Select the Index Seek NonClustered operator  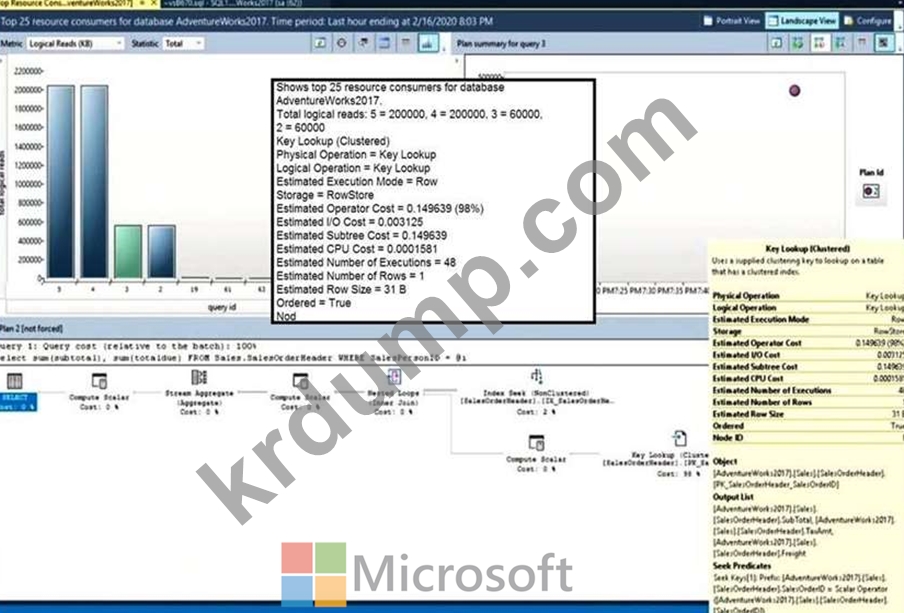click(x=536, y=377)
